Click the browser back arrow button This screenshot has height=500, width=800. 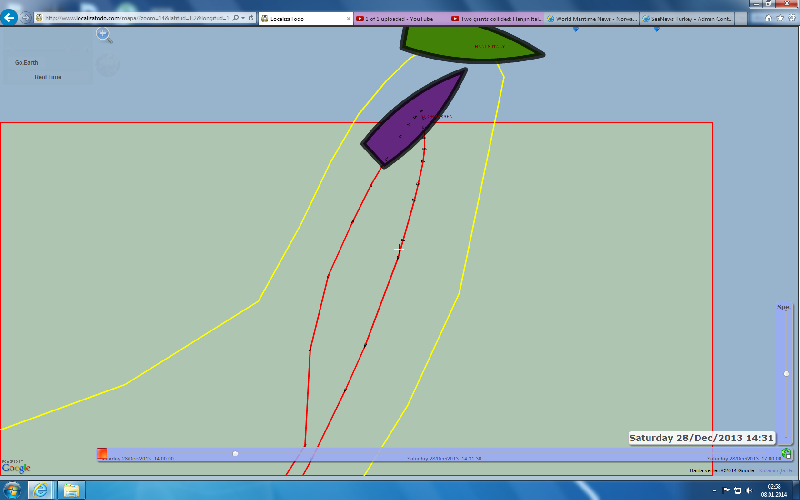[10, 18]
